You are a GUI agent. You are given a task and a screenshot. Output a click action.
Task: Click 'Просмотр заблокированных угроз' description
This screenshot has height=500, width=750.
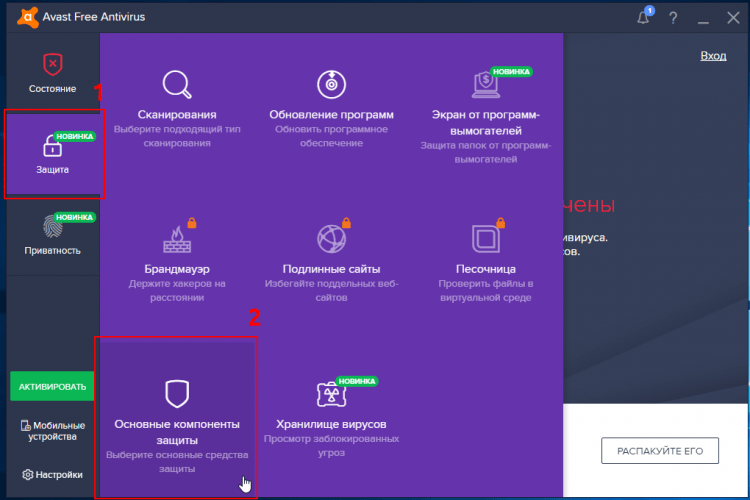pos(331,445)
